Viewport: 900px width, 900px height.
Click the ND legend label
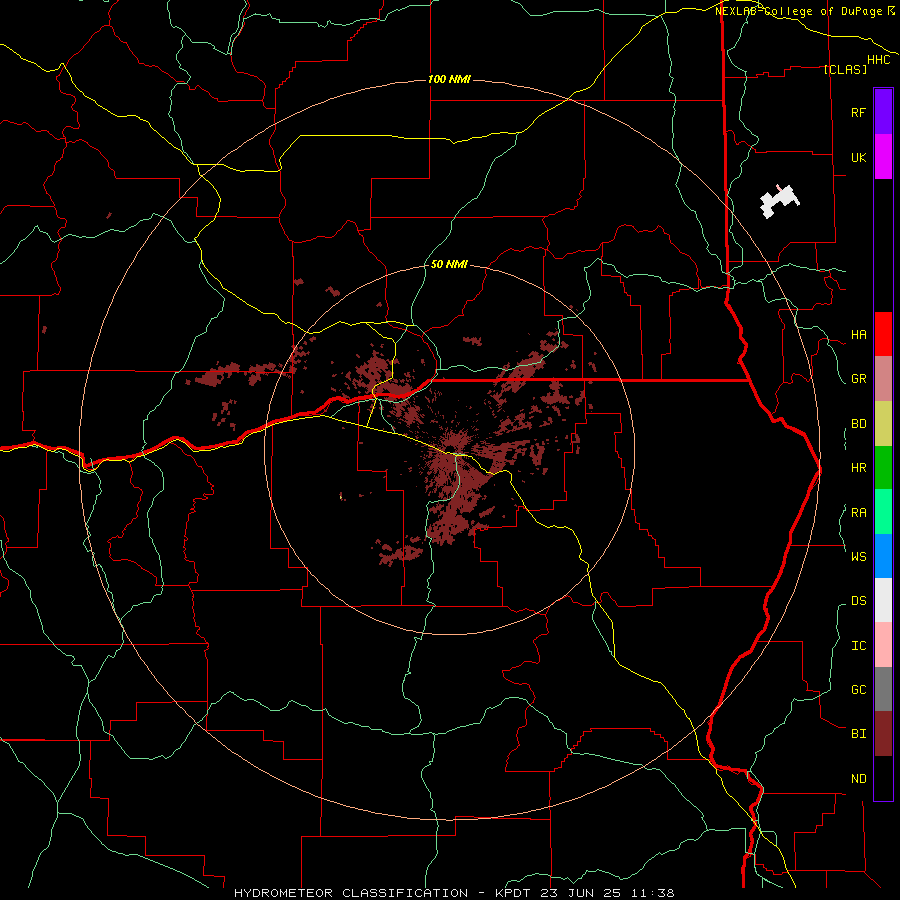pyautogui.click(x=858, y=779)
